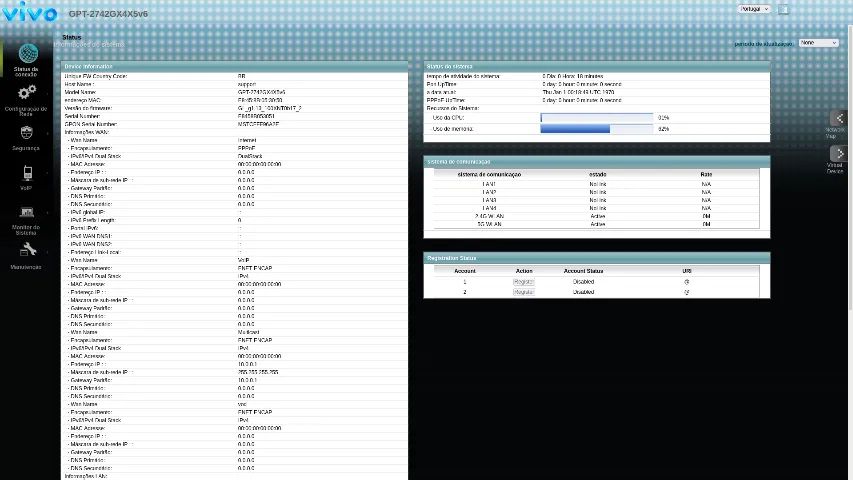Select the Host Name value support
The image size is (853, 480).
pyautogui.click(x=246, y=84)
